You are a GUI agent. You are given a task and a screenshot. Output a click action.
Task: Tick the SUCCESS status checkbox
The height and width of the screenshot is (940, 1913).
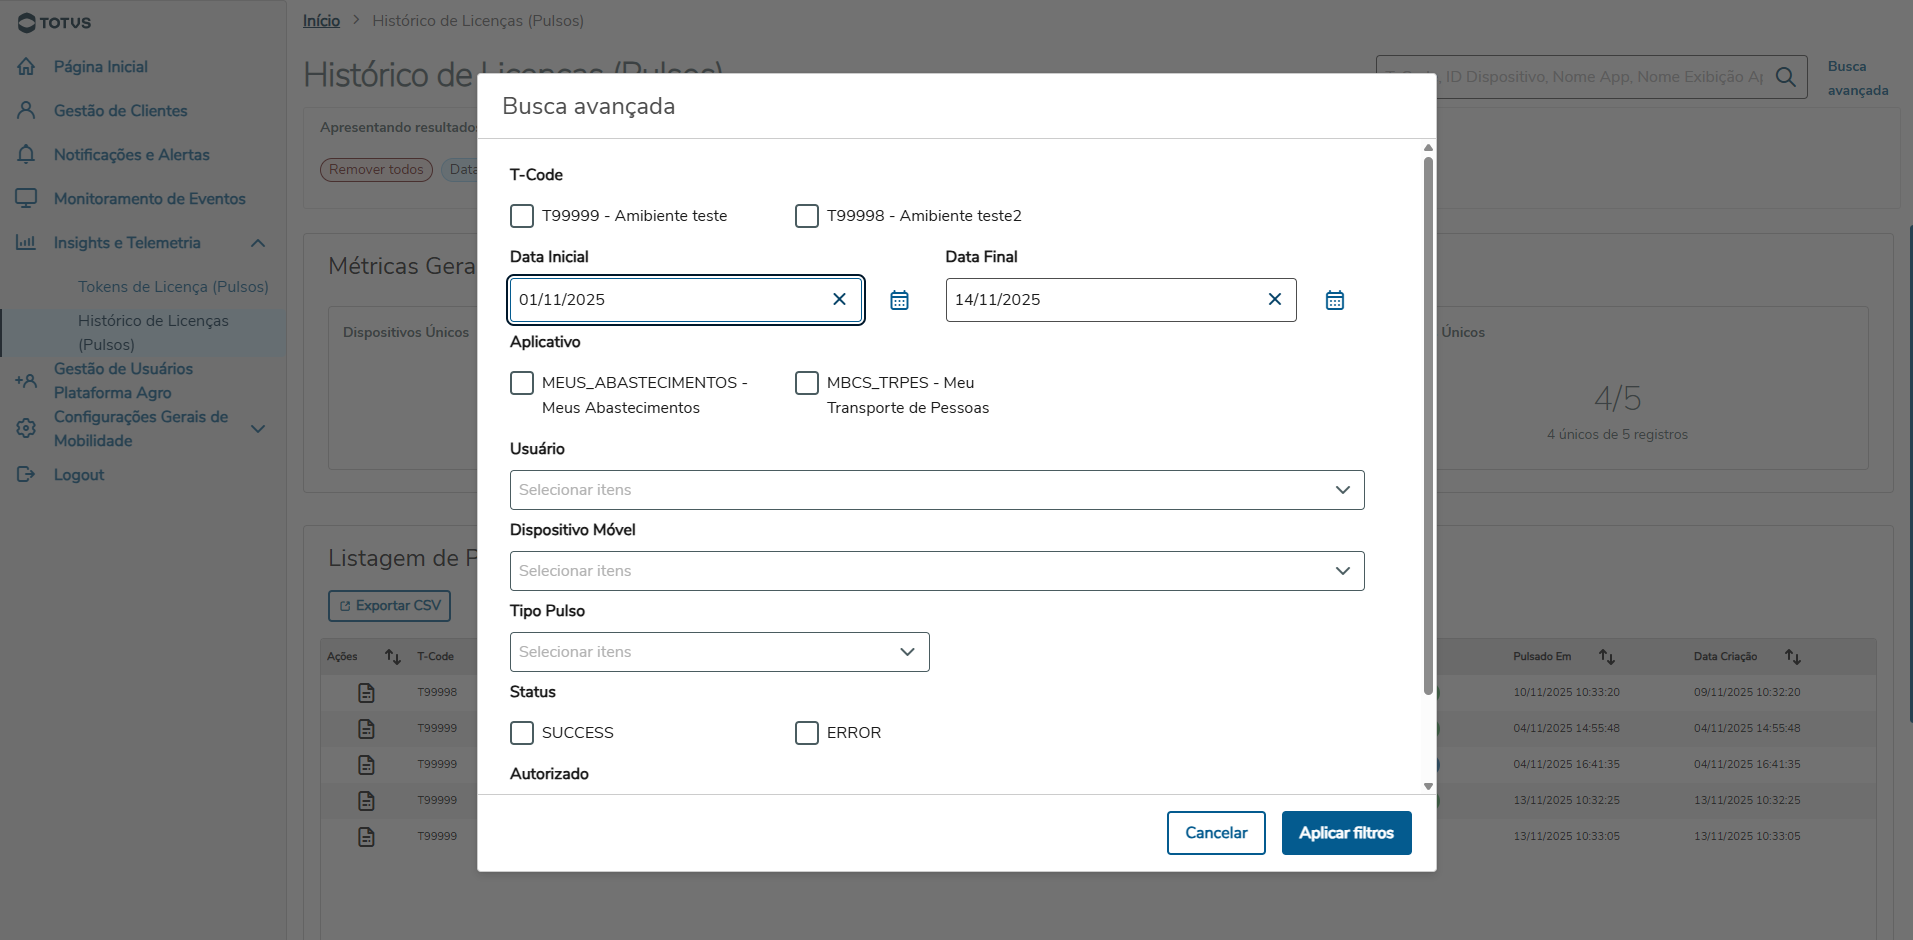[x=522, y=733]
